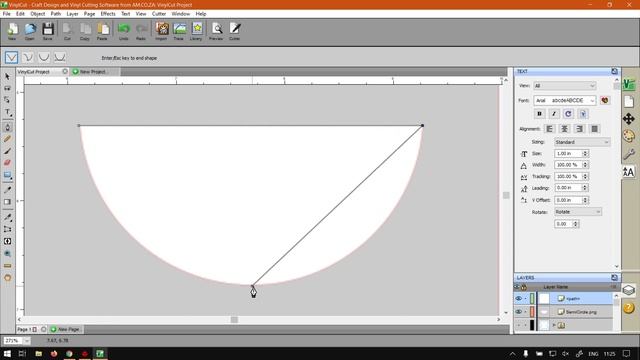Select the pencil drawing tool
The width and height of the screenshot is (640, 360).
(7, 139)
